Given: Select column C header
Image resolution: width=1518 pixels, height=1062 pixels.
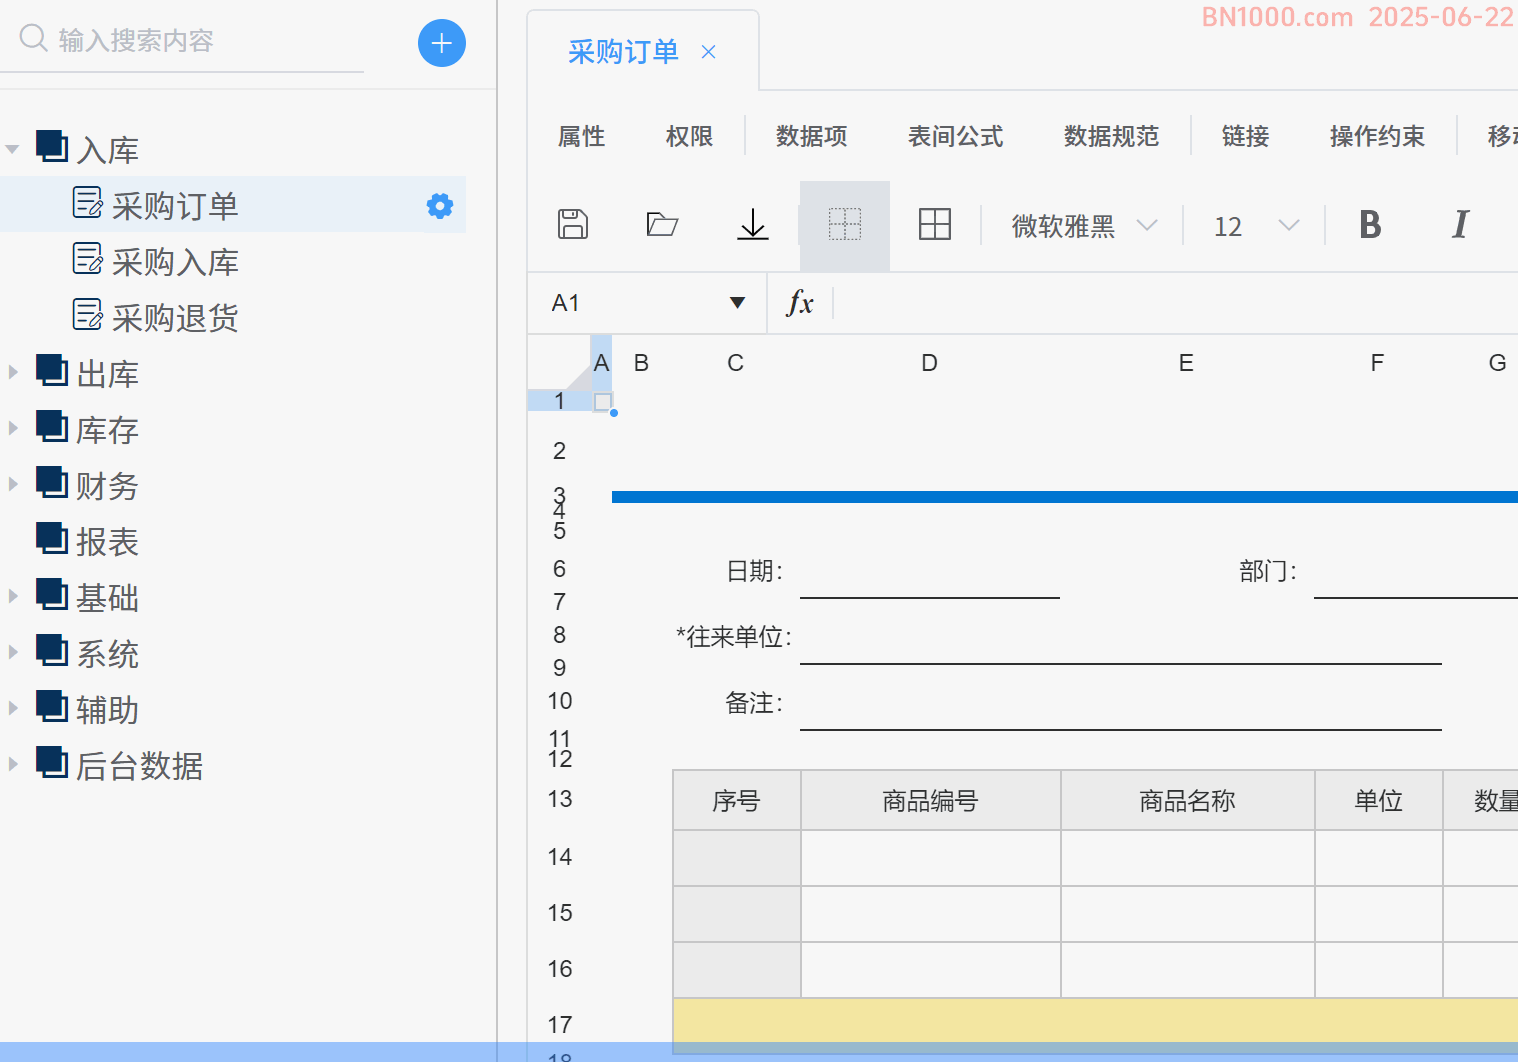Looking at the screenshot, I should click(736, 363).
